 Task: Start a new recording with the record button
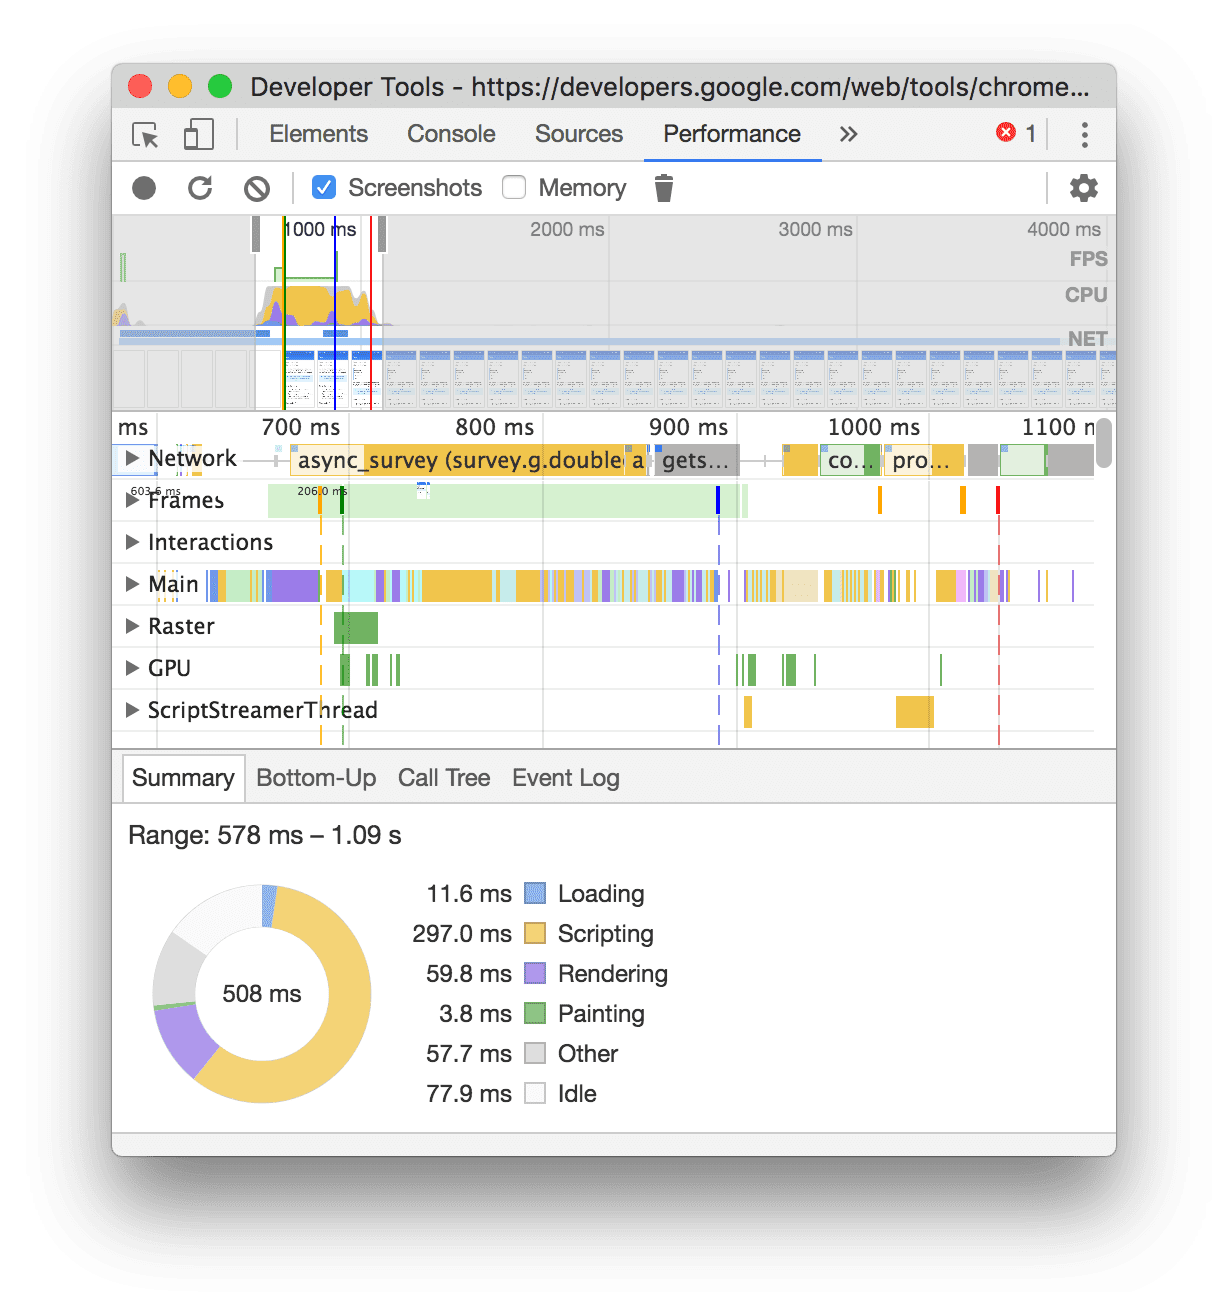(143, 187)
